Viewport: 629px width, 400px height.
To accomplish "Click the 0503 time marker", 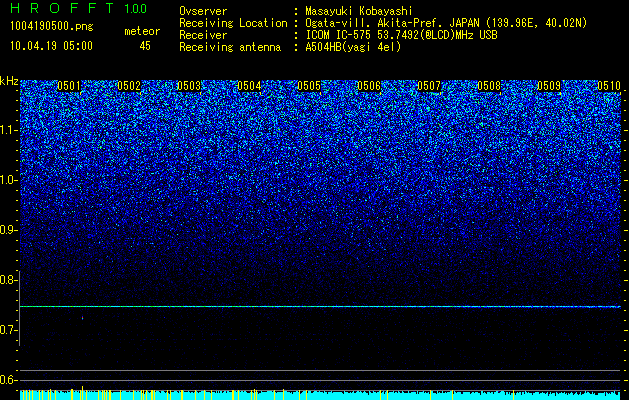I will tap(189, 86).
